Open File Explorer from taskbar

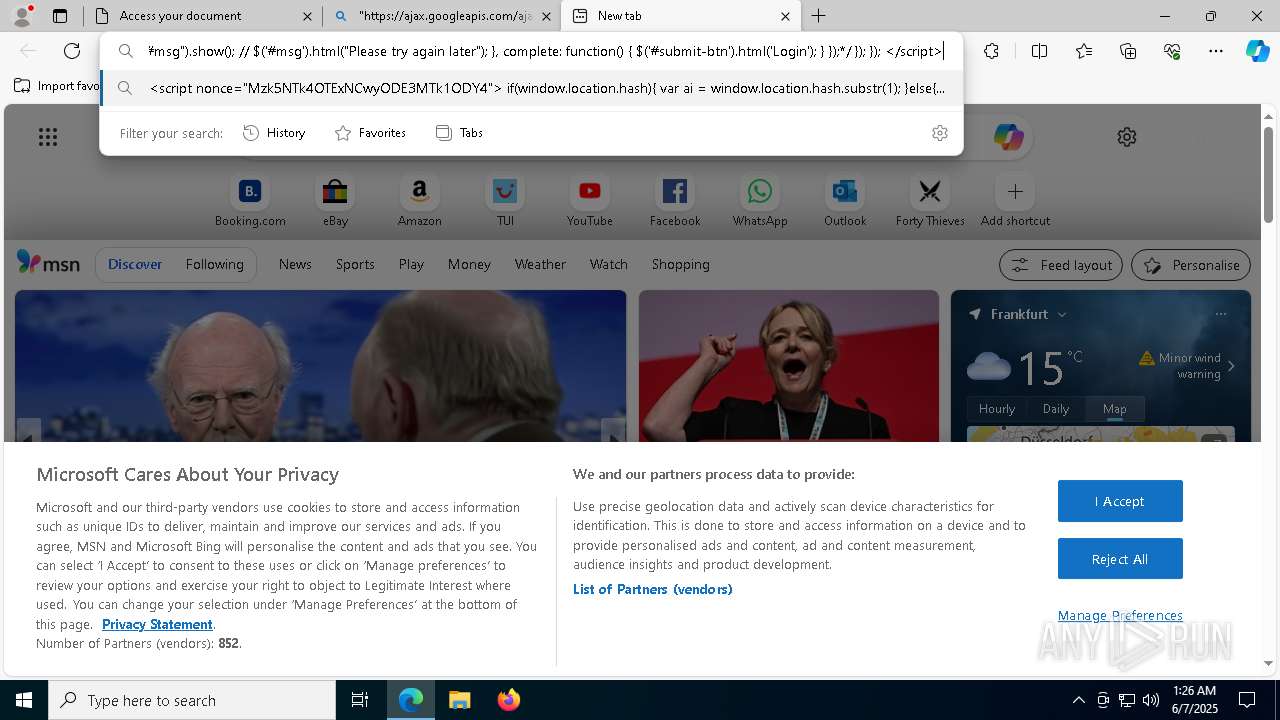pyautogui.click(x=460, y=700)
